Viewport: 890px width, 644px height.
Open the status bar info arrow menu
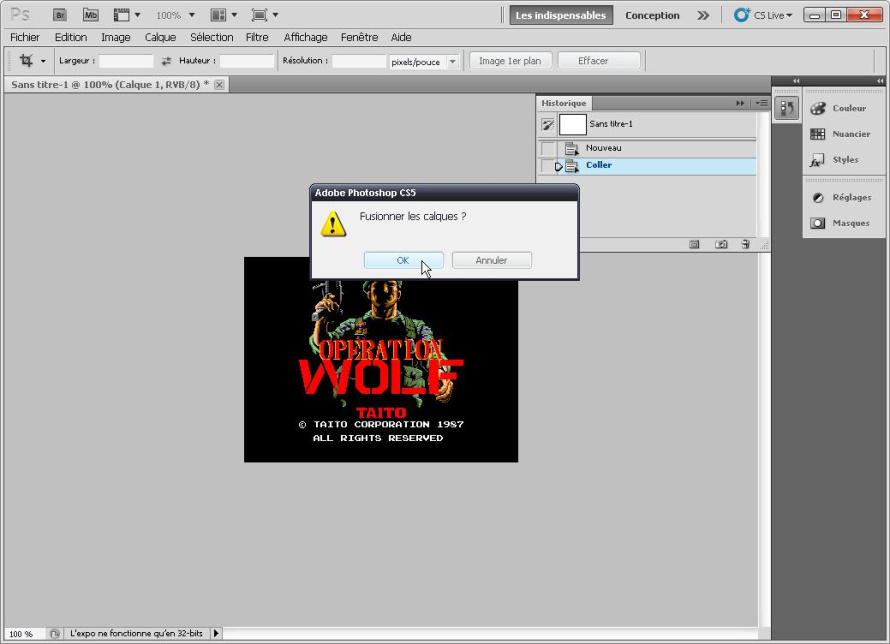click(x=216, y=633)
